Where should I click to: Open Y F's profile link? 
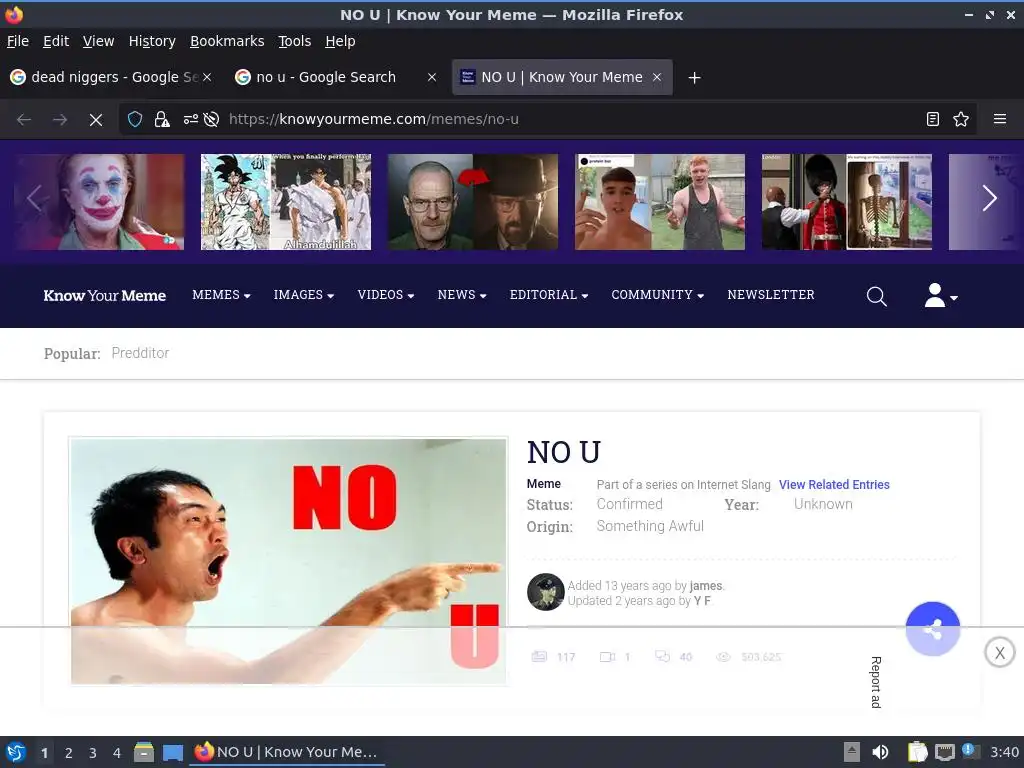702,601
